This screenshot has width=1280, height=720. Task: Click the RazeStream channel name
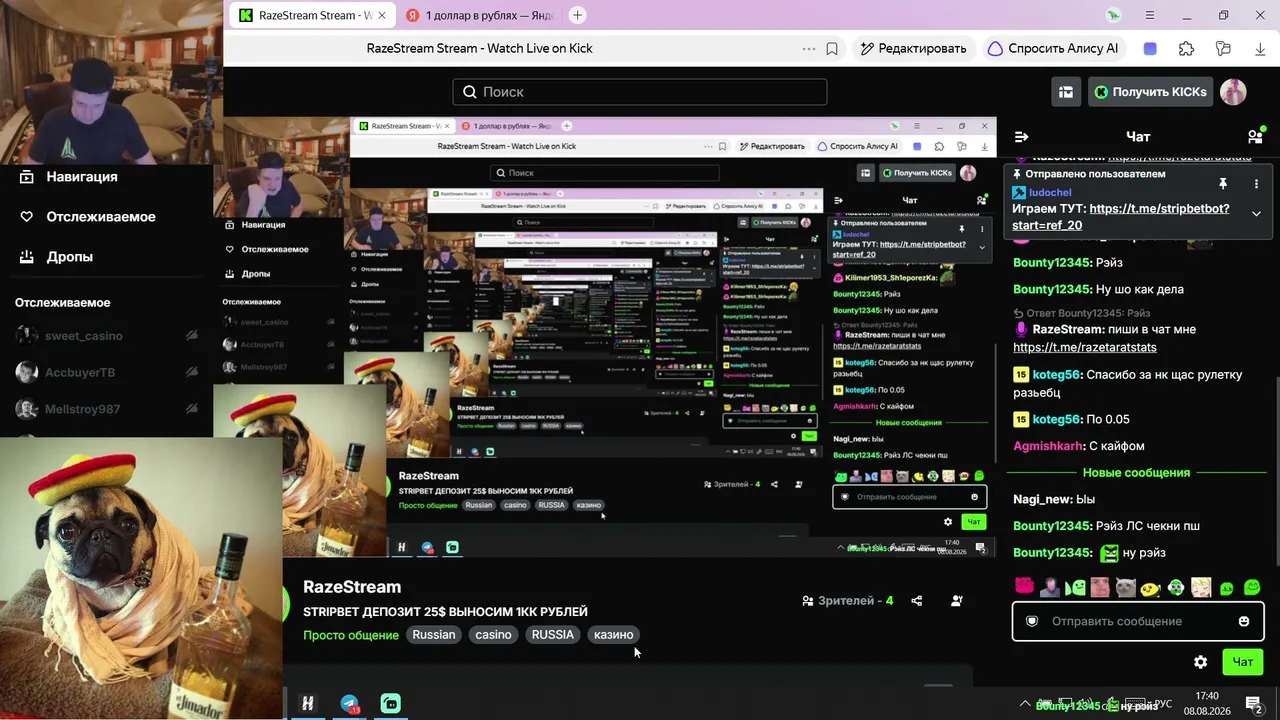pos(352,587)
